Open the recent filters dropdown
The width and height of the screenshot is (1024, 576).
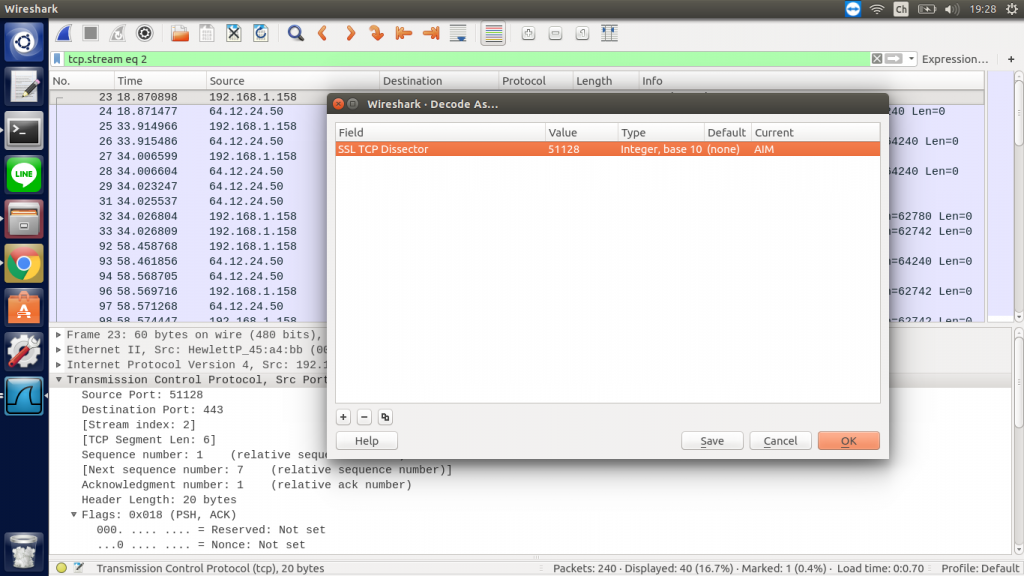coord(911,59)
